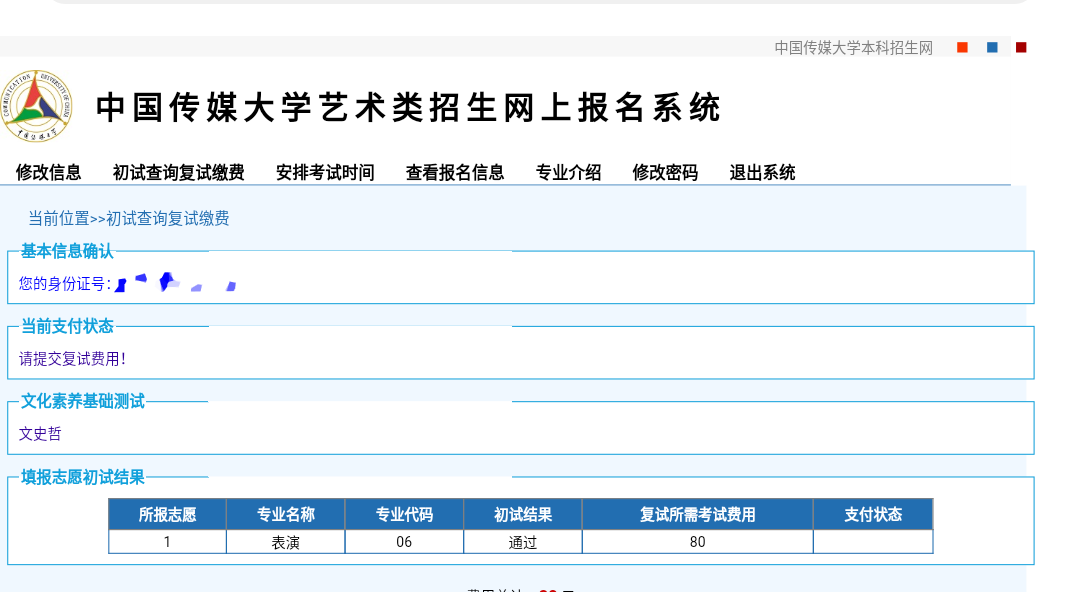Select the dark red theme color square
The width and height of the screenshot is (1080, 592).
(x=1021, y=48)
